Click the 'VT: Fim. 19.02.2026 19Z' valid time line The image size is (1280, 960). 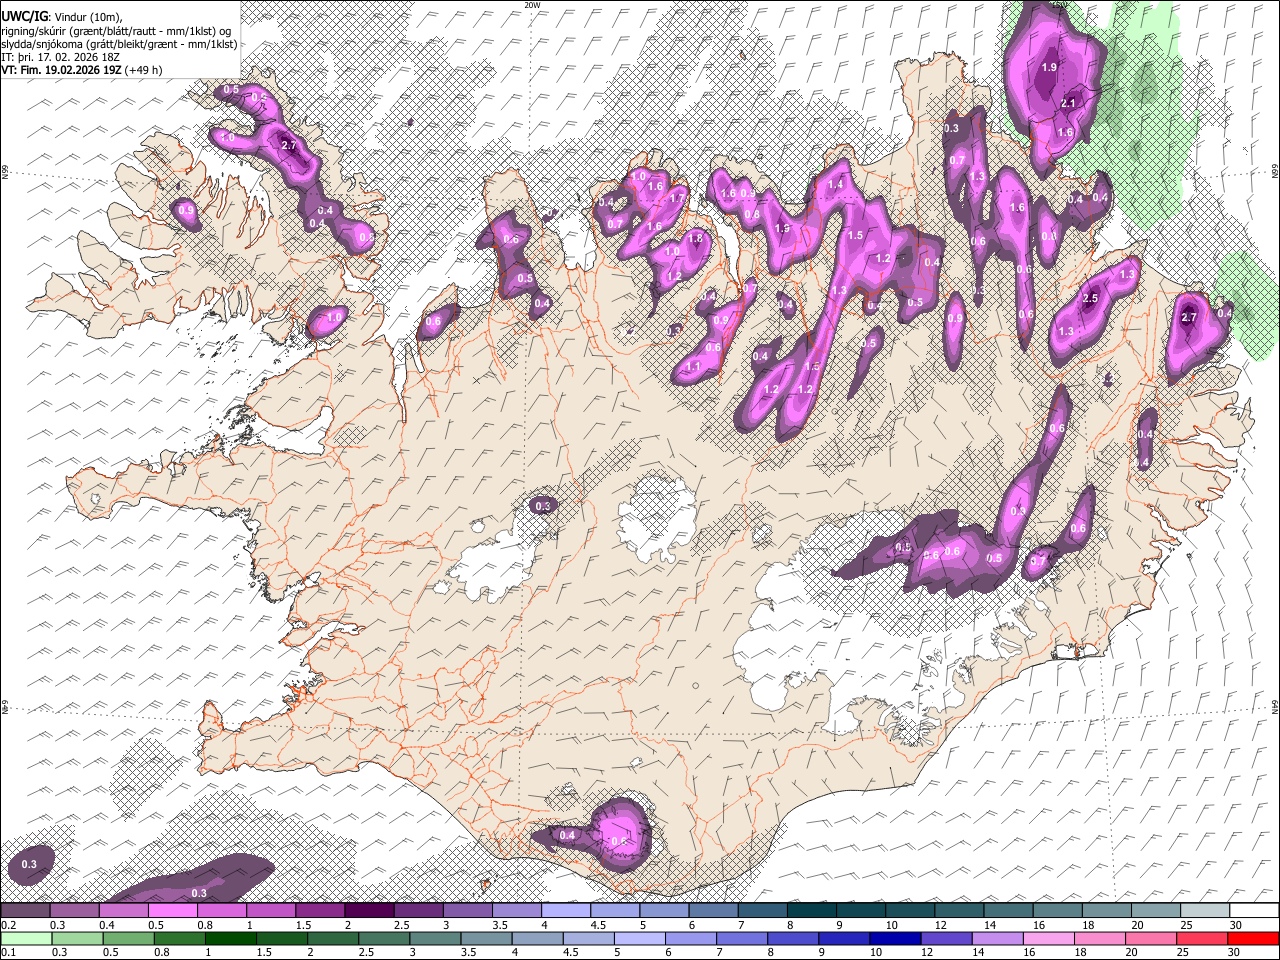(62, 70)
